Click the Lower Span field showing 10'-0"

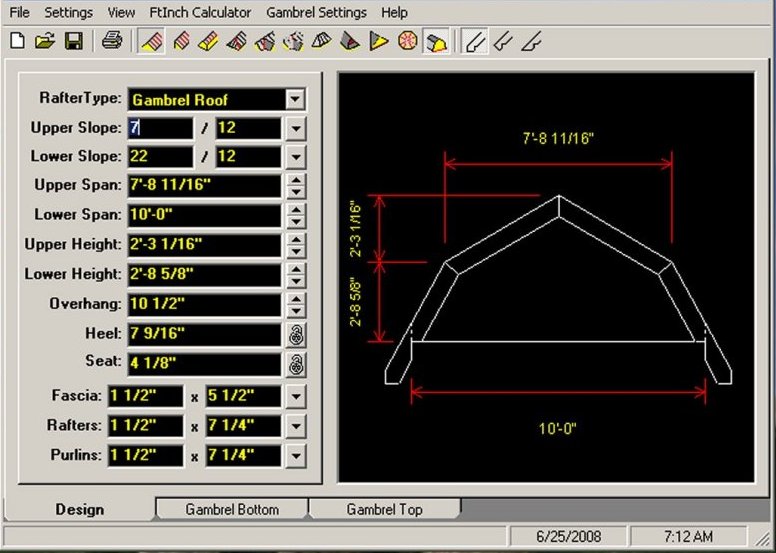pyautogui.click(x=204, y=216)
